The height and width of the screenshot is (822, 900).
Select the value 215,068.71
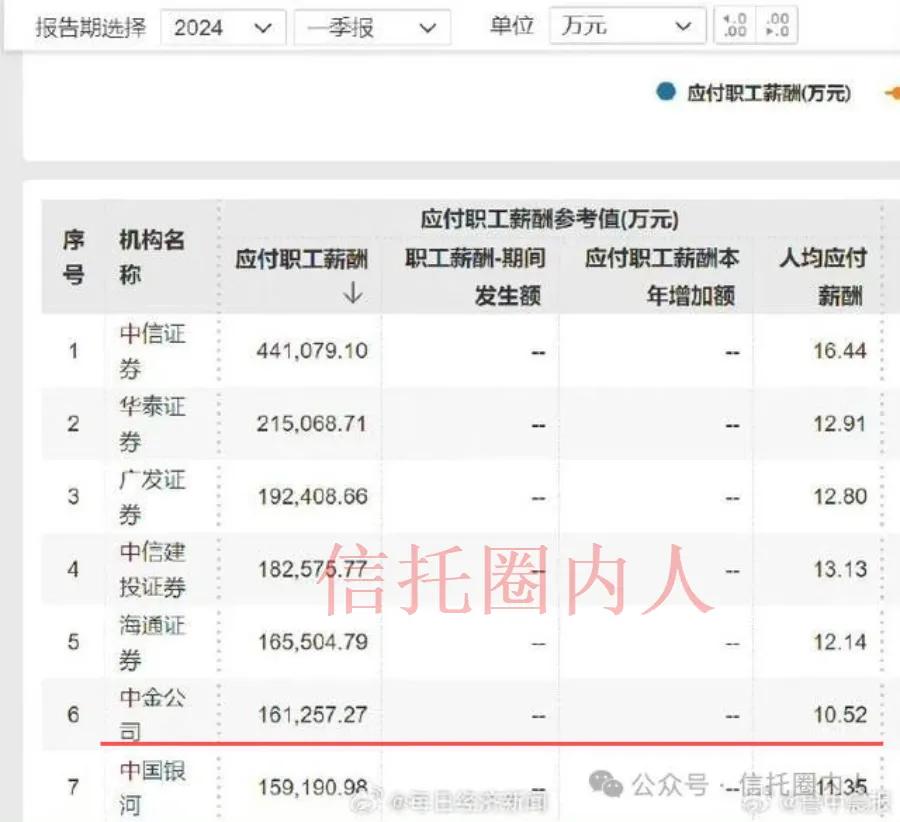tap(311, 424)
